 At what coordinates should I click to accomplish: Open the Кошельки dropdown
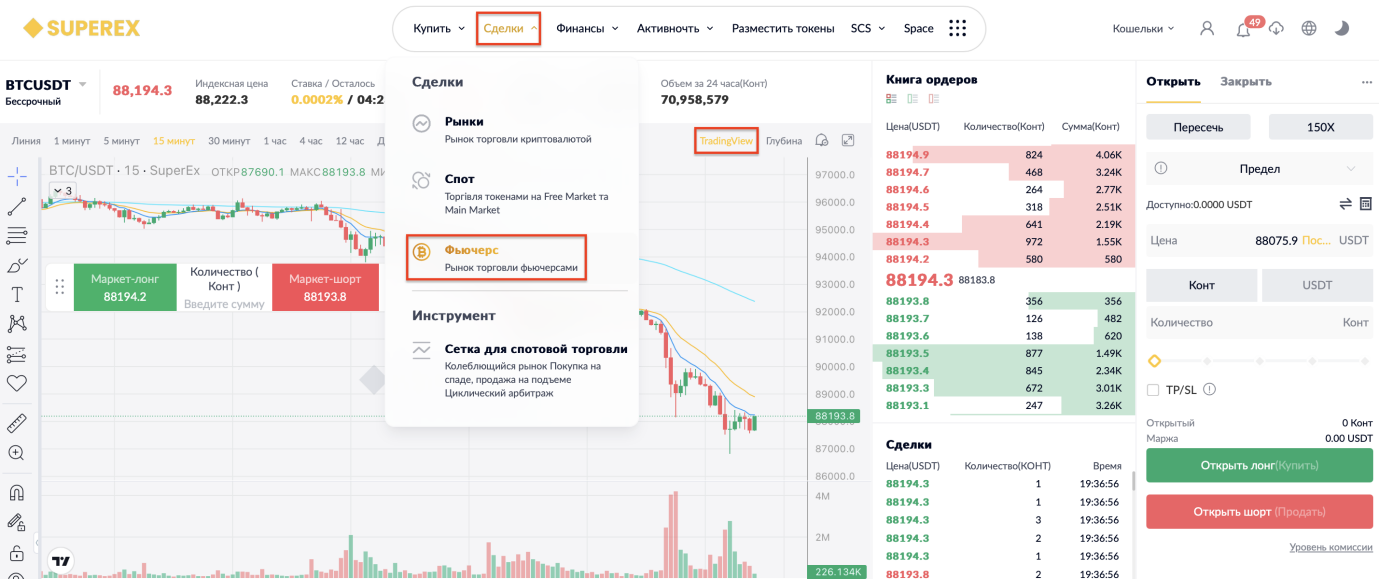click(x=1143, y=28)
